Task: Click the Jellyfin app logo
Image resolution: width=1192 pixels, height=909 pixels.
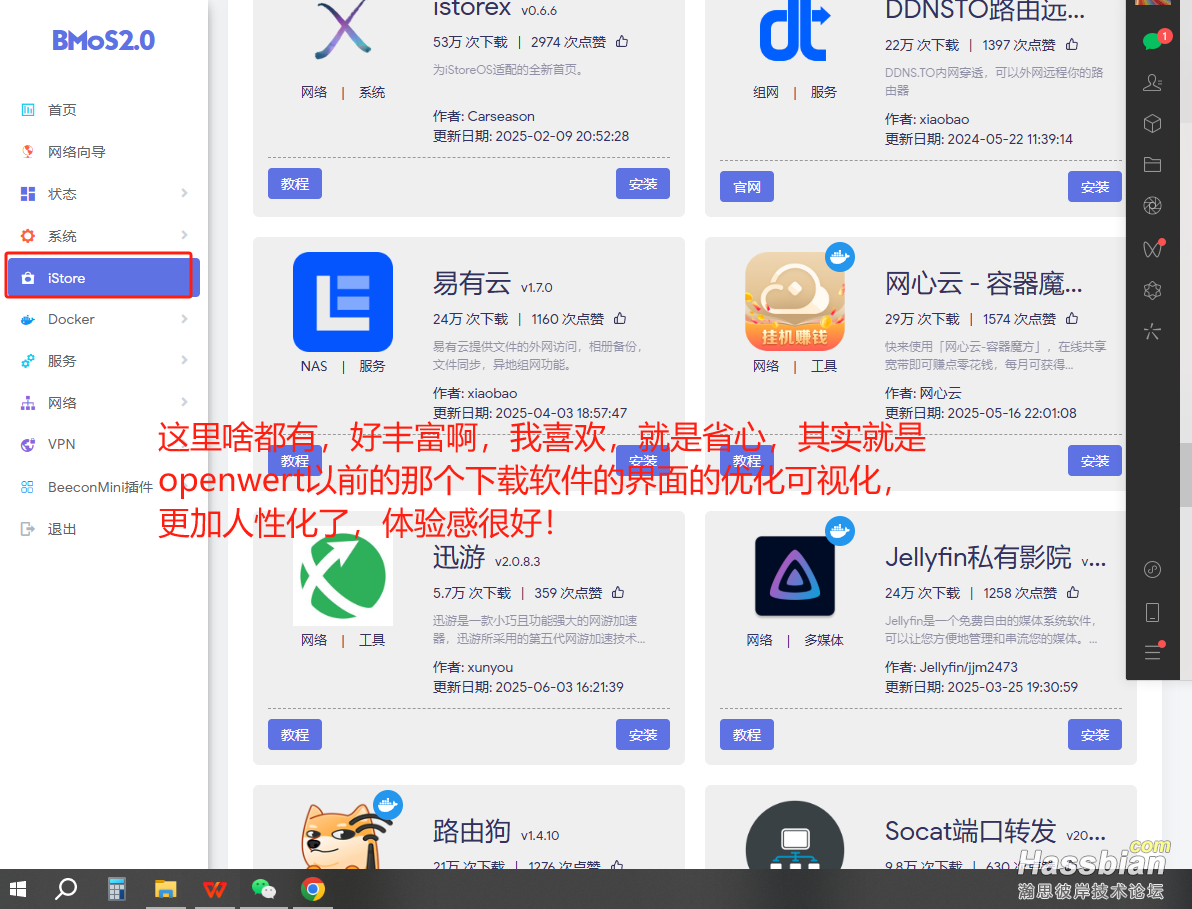Action: [x=794, y=576]
